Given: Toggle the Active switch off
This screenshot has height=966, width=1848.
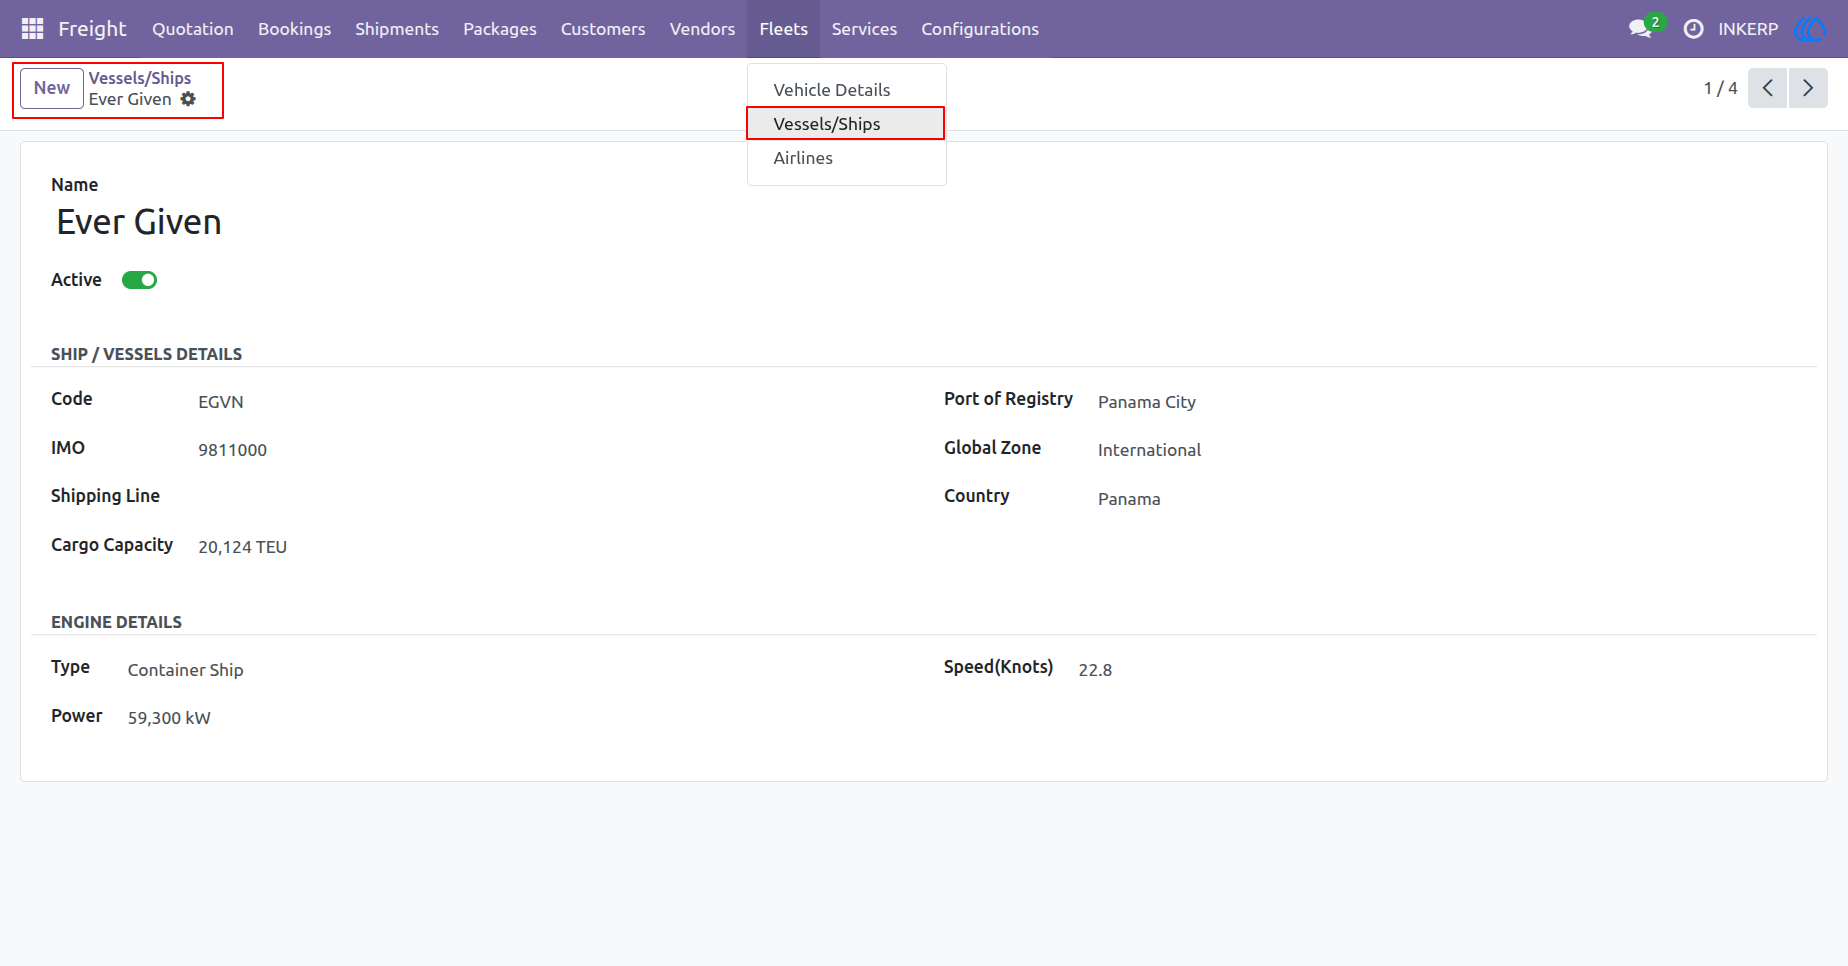Looking at the screenshot, I should tap(139, 280).
